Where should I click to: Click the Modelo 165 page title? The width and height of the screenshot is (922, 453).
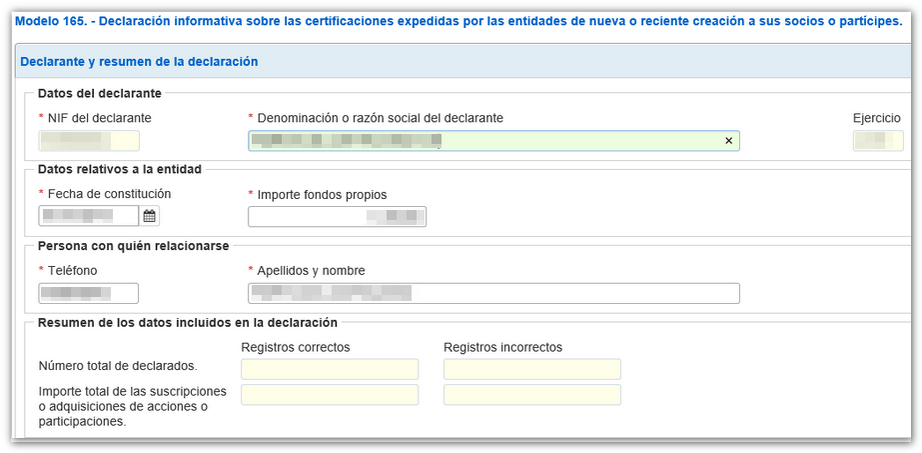[x=459, y=21]
